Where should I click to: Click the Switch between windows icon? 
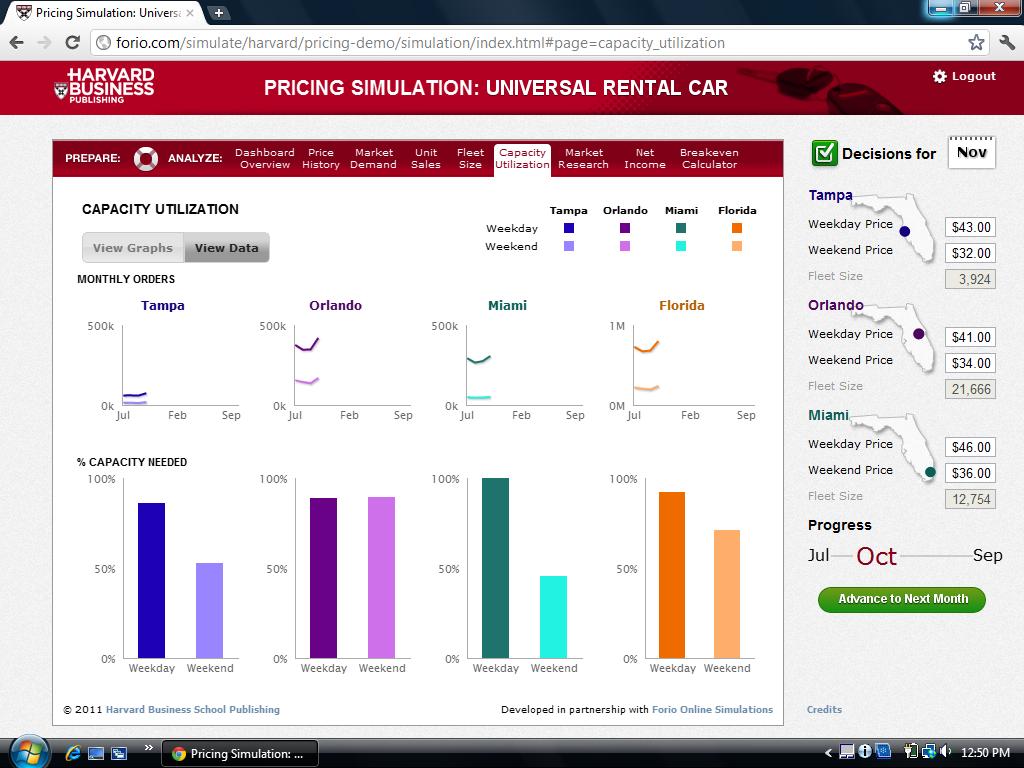(x=119, y=753)
